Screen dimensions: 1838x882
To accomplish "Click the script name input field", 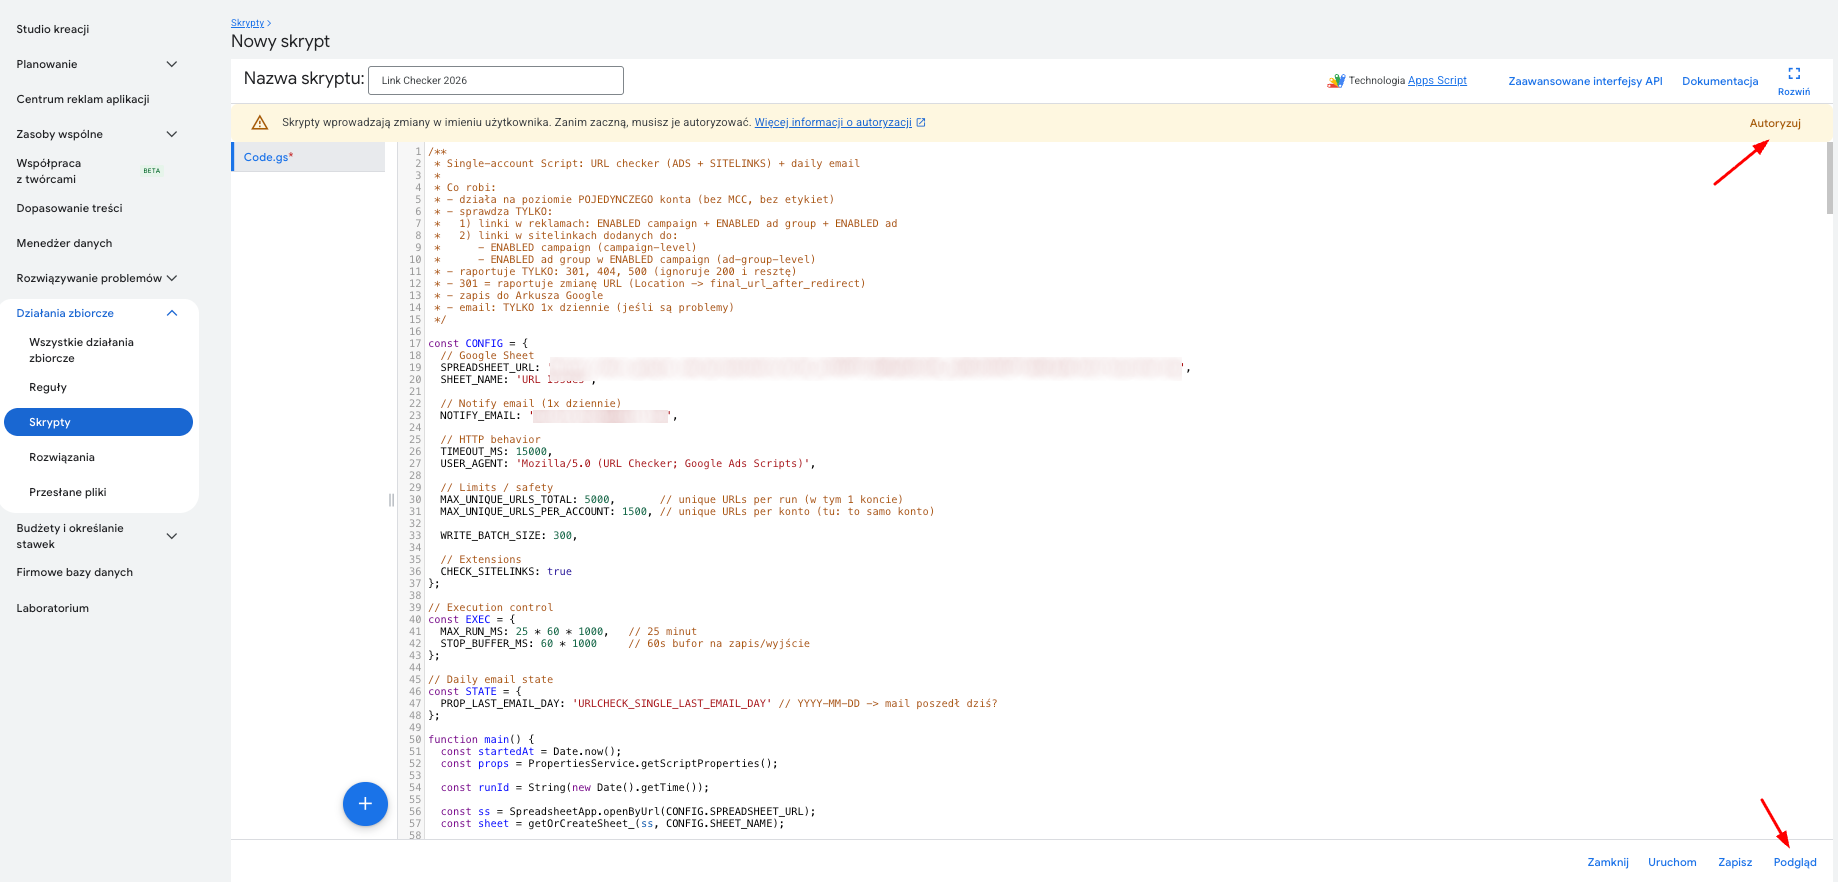I will pyautogui.click(x=496, y=80).
